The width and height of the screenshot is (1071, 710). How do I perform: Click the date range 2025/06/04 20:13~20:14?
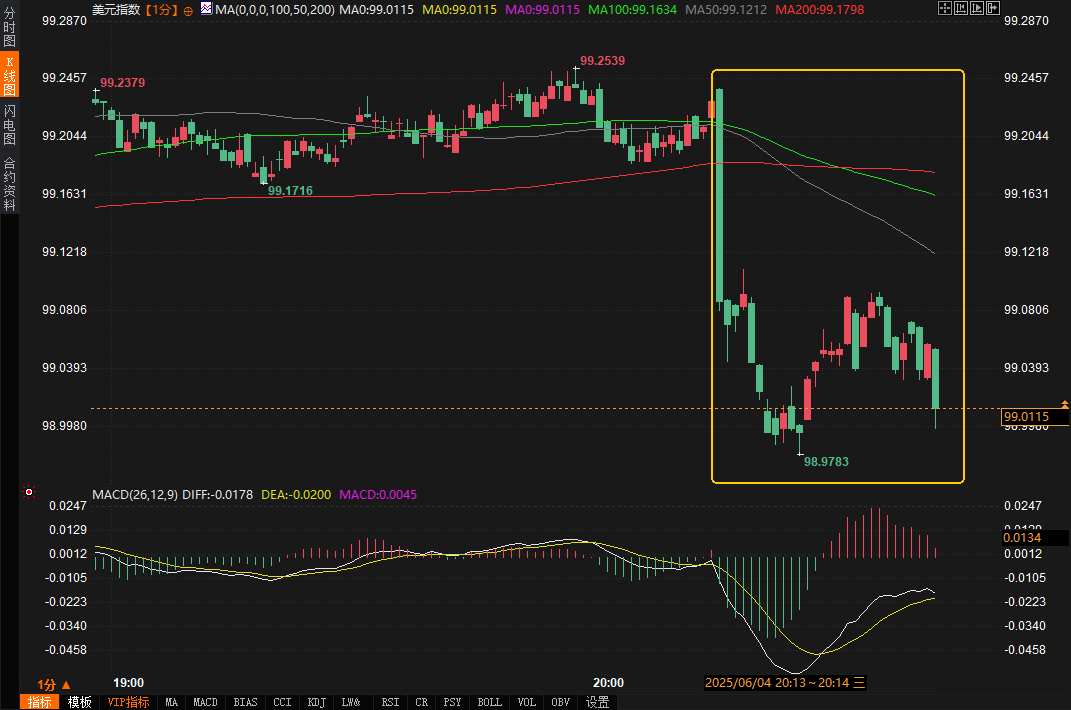click(x=777, y=683)
